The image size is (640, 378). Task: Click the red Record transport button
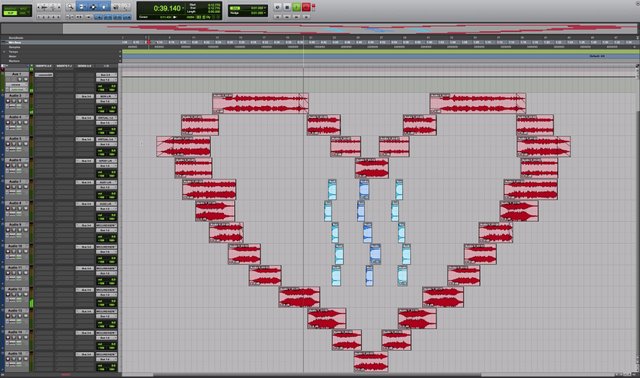coord(306,7)
